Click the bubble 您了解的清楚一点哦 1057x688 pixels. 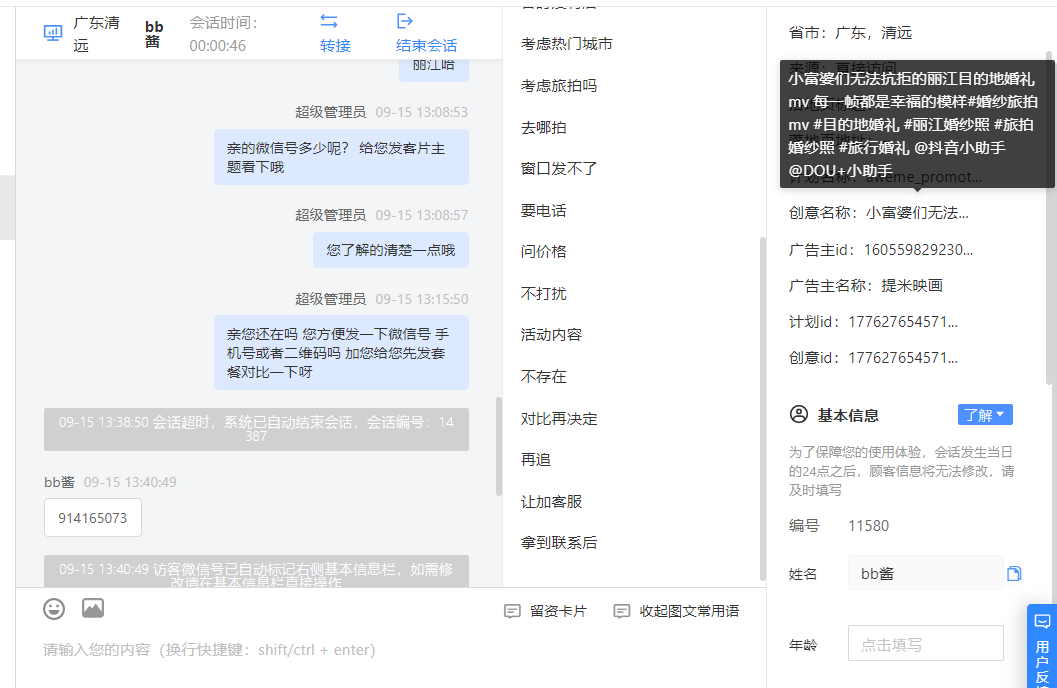coord(391,250)
